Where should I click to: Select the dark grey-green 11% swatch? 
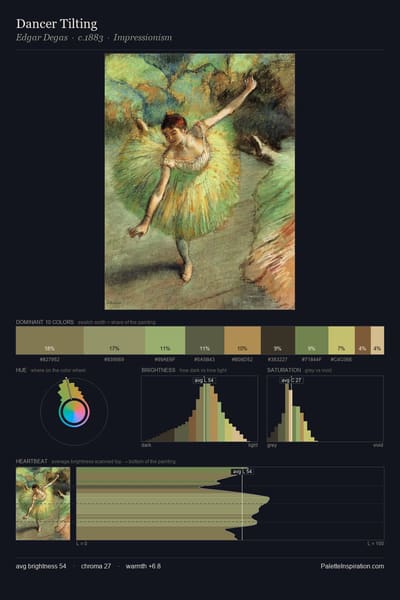click(x=205, y=340)
